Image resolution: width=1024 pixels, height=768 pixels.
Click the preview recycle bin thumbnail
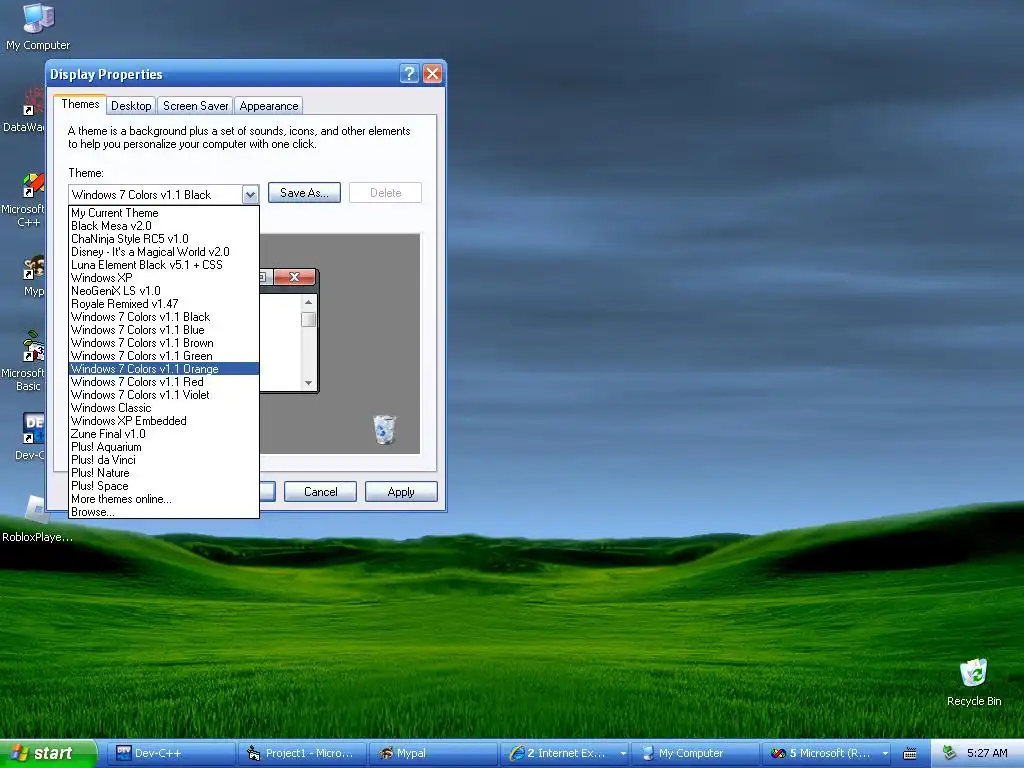(x=384, y=429)
